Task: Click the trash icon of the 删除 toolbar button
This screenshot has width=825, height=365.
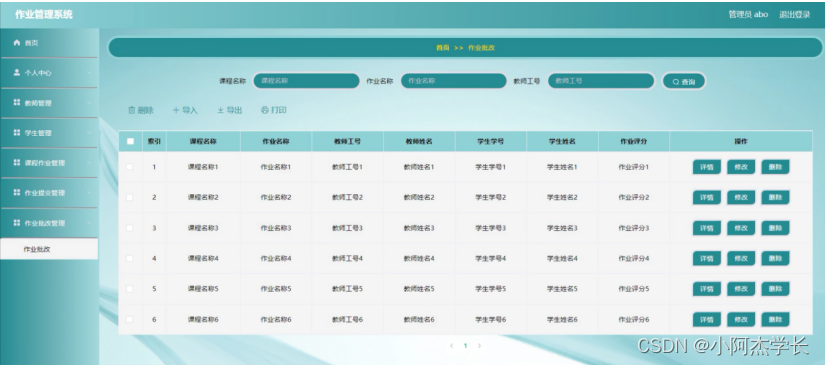Action: coord(132,110)
